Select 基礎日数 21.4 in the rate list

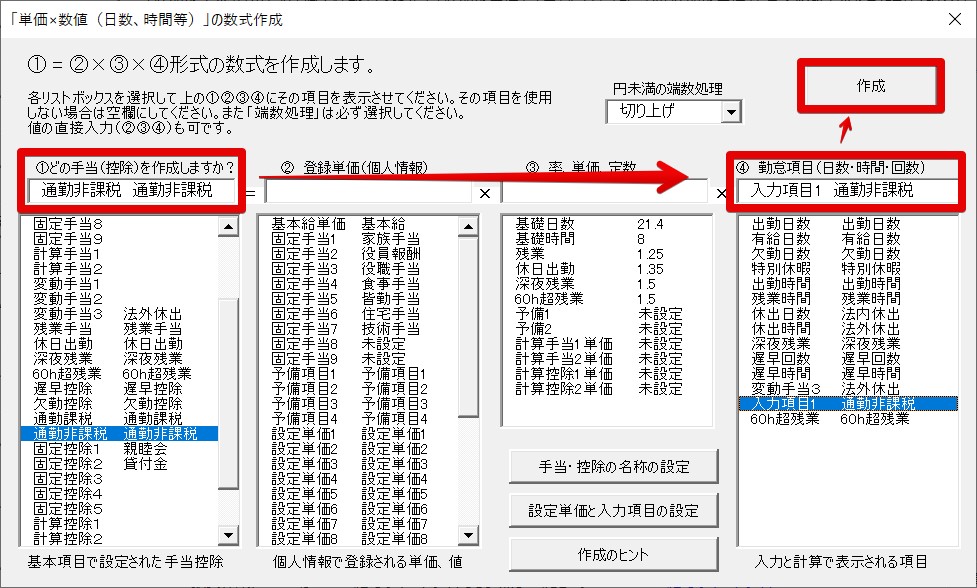(x=600, y=223)
